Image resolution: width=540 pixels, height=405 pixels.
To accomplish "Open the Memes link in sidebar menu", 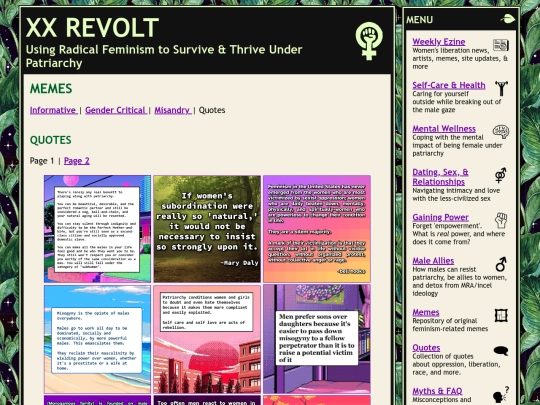I will click(x=426, y=312).
